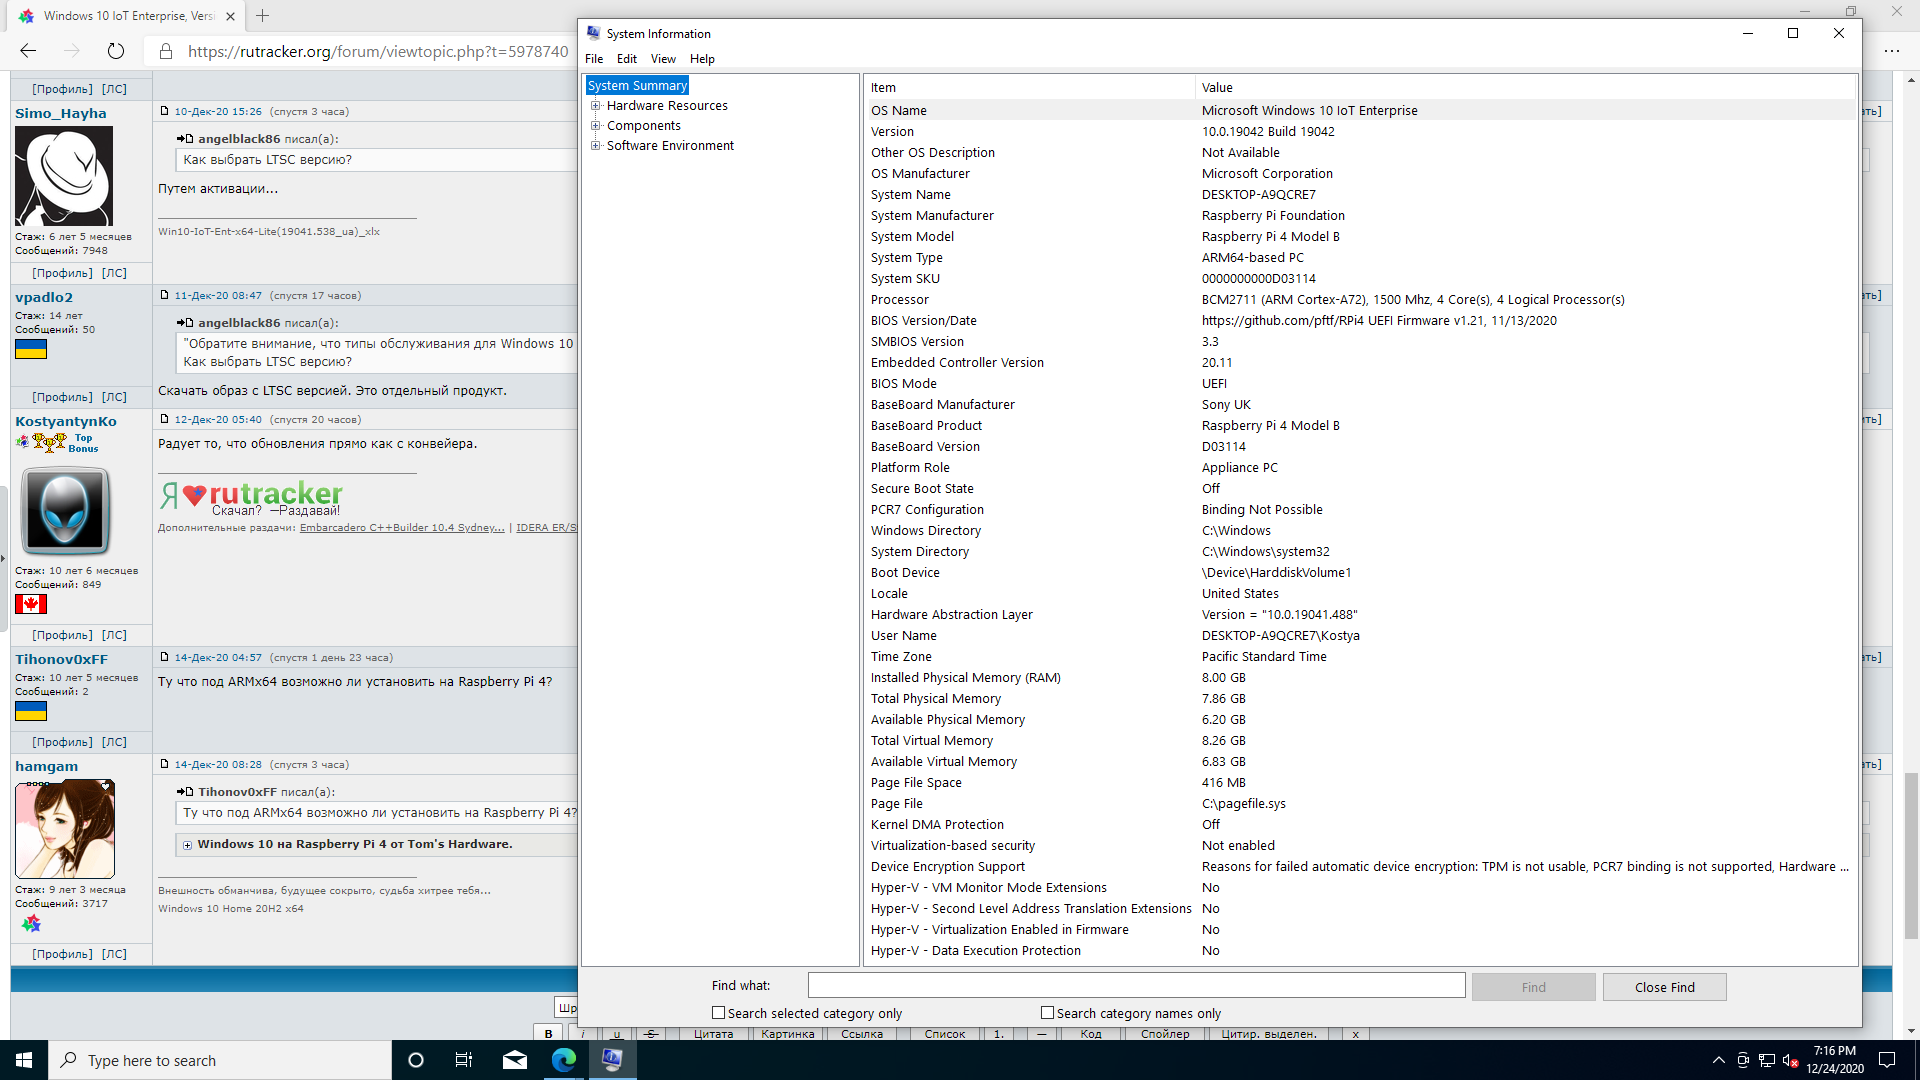This screenshot has height=1080, width=1920.
Task: Click the Close Find button
Action: (1664, 987)
